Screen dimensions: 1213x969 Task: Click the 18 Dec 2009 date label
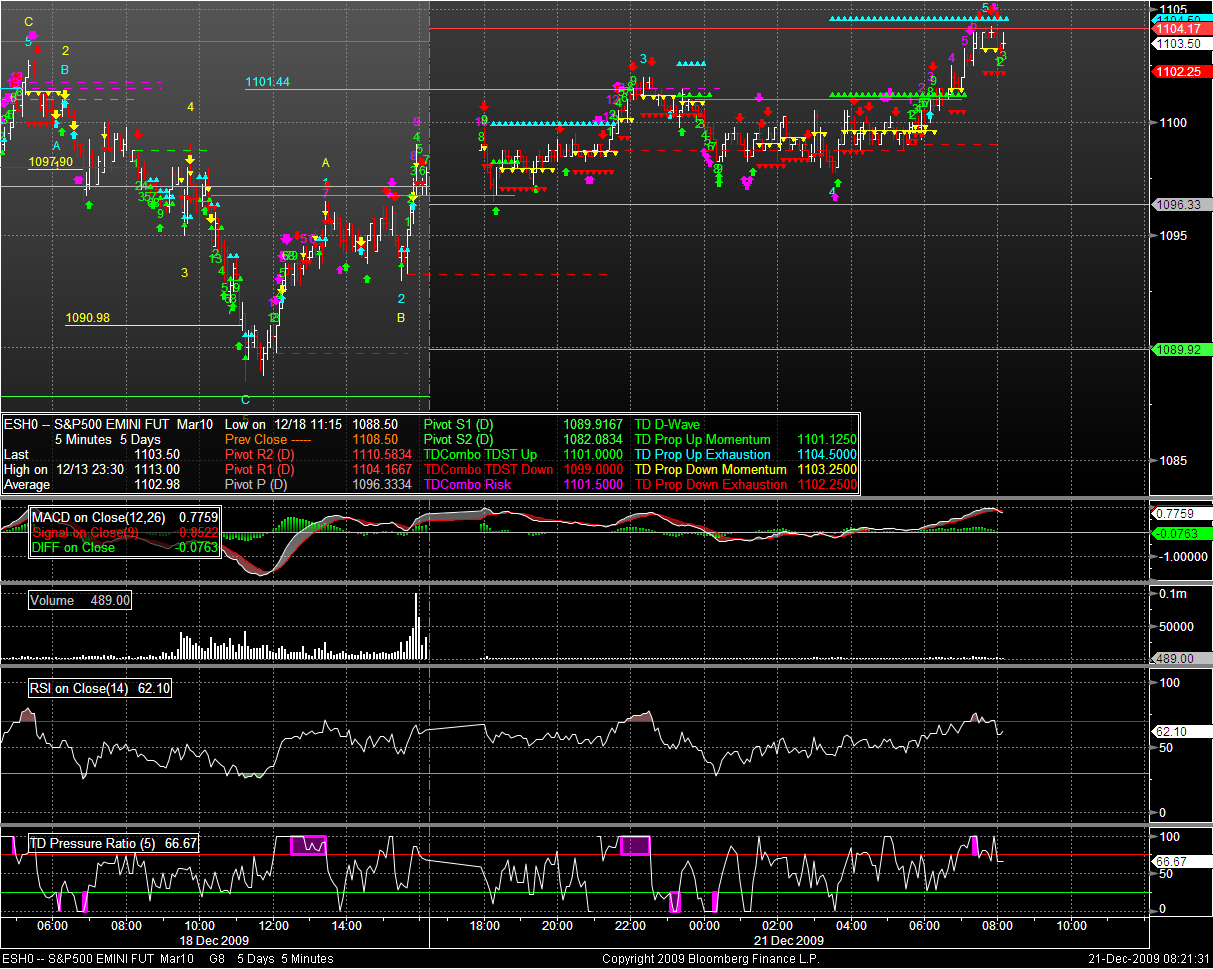pos(214,941)
